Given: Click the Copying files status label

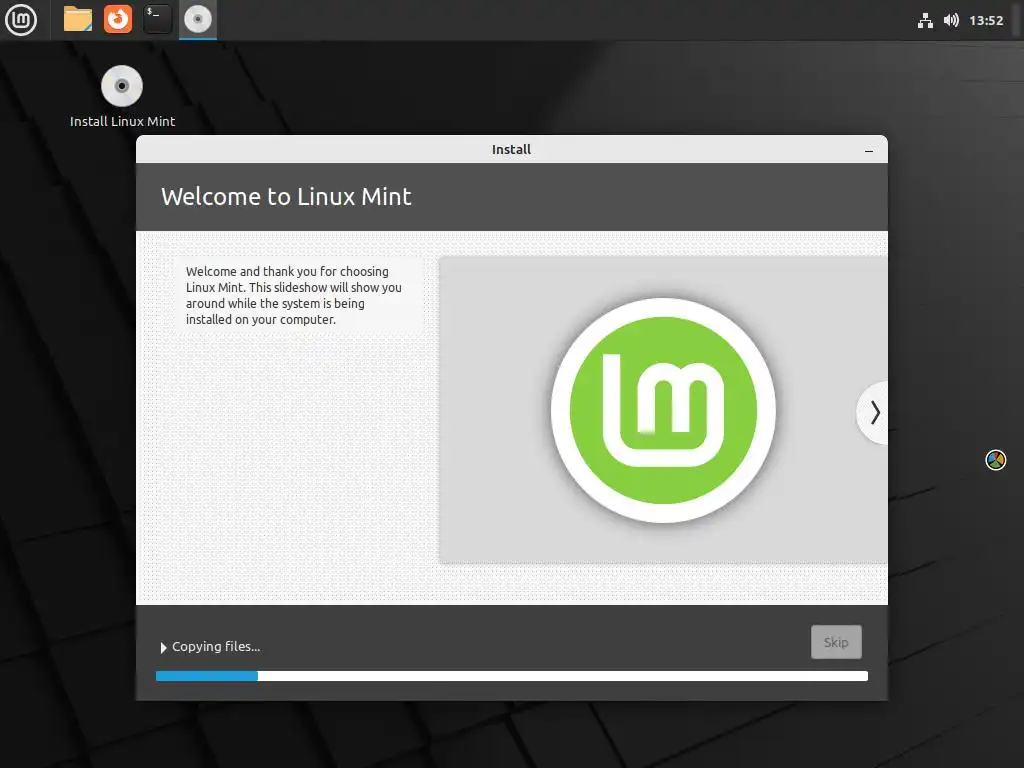Looking at the screenshot, I should [216, 647].
